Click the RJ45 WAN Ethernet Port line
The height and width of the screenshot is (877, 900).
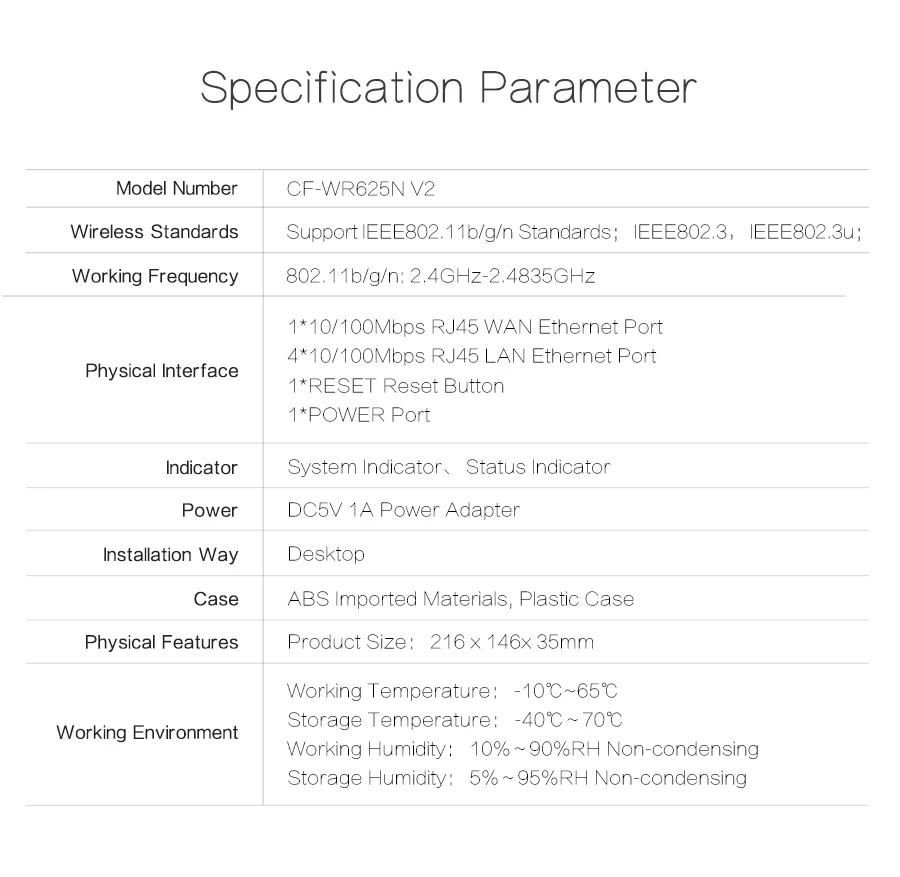pyautogui.click(x=475, y=327)
